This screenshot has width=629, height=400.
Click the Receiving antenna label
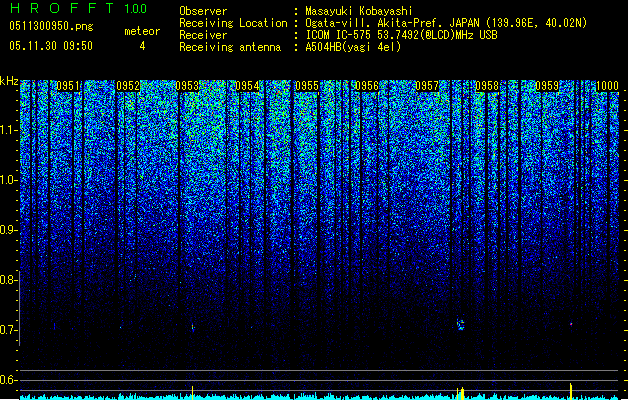(230, 47)
